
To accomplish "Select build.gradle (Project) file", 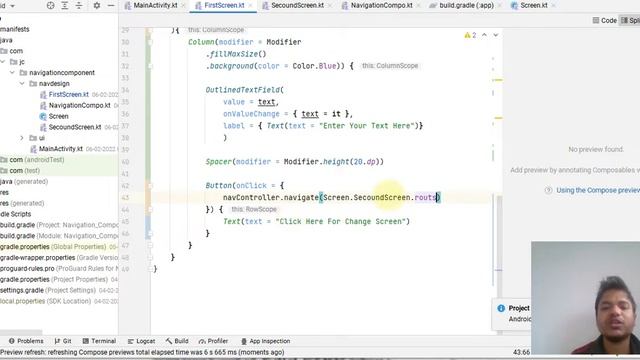I will (x=59, y=225).
